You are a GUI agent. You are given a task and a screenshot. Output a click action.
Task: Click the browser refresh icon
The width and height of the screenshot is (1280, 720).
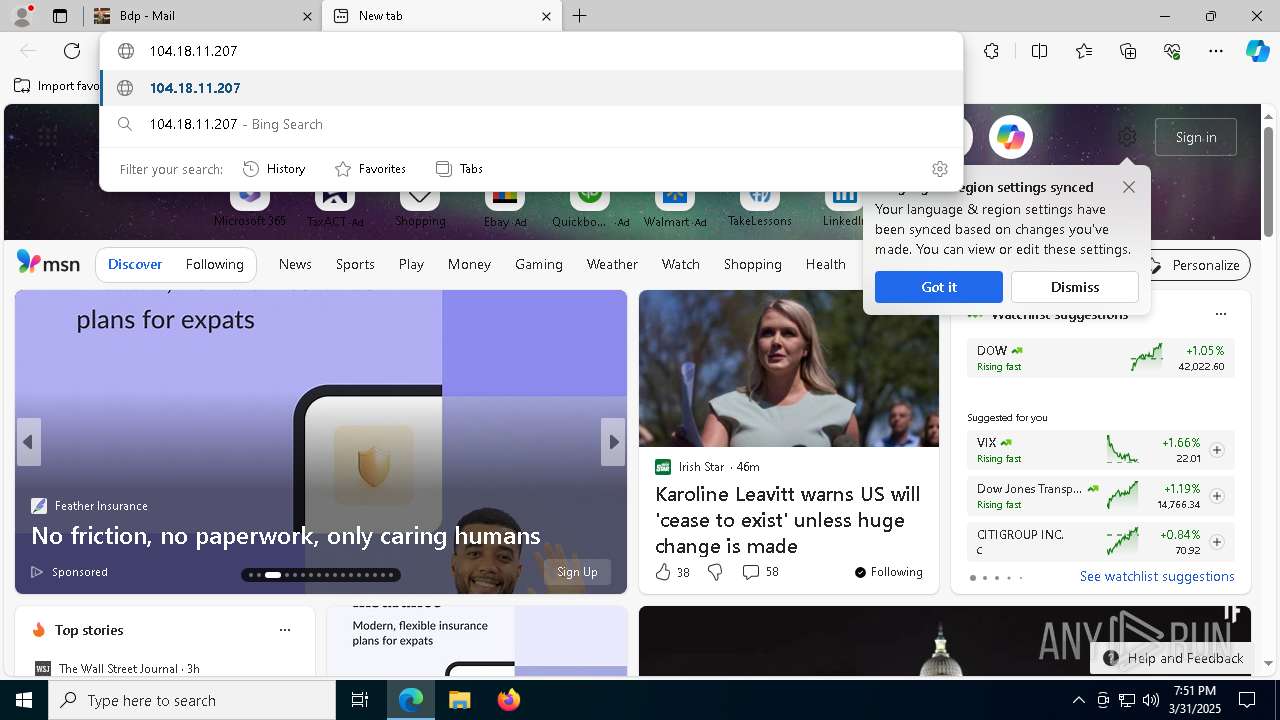point(72,51)
